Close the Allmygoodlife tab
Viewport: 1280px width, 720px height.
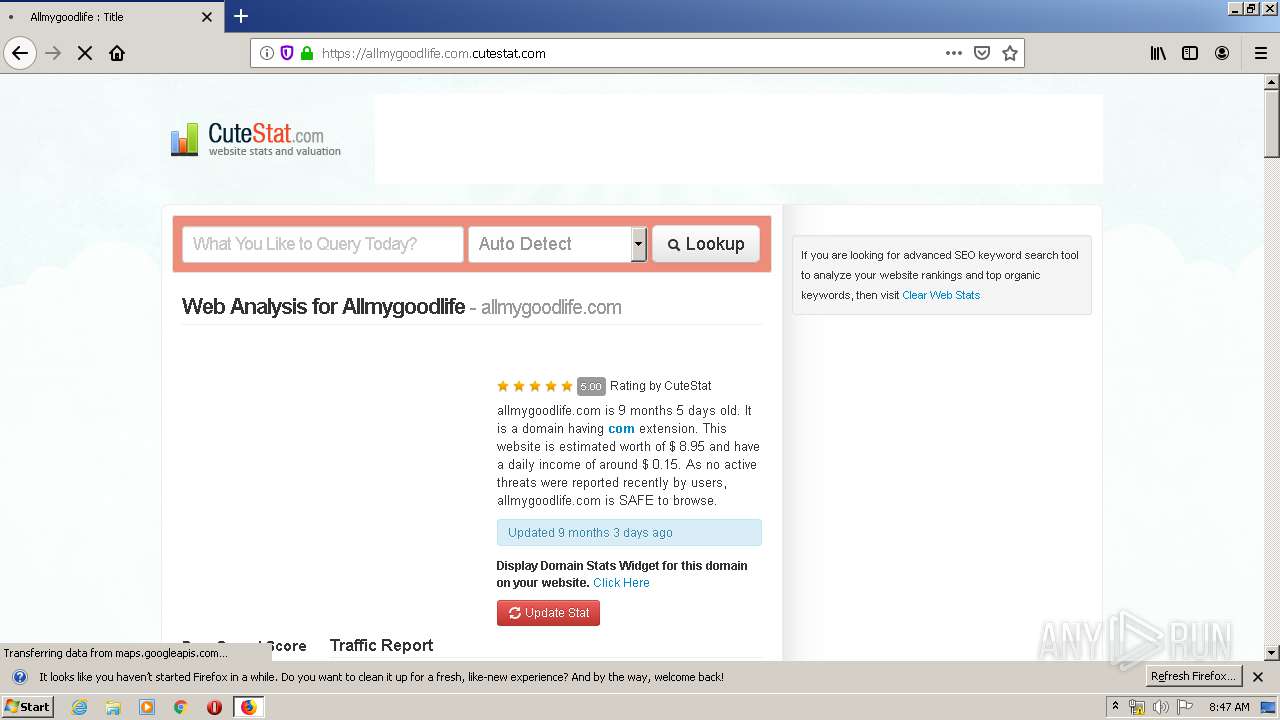tap(207, 17)
